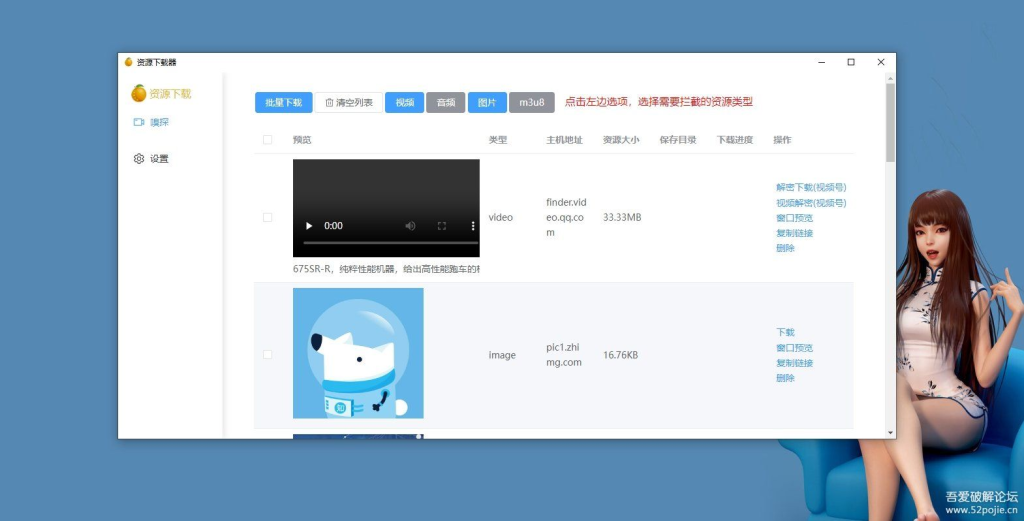1024x521 pixels.
Task: Tick the select-all checkbox in table header
Action: [267, 140]
